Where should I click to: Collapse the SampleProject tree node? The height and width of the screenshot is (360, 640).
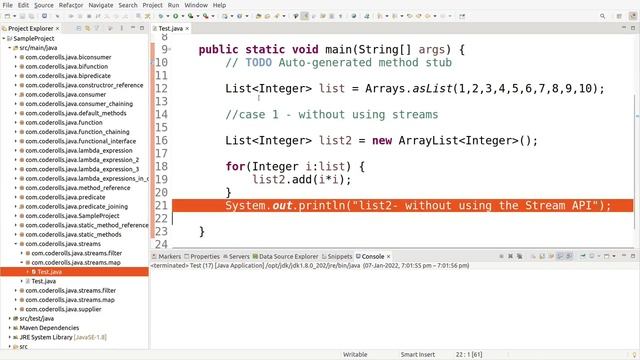point(4,38)
